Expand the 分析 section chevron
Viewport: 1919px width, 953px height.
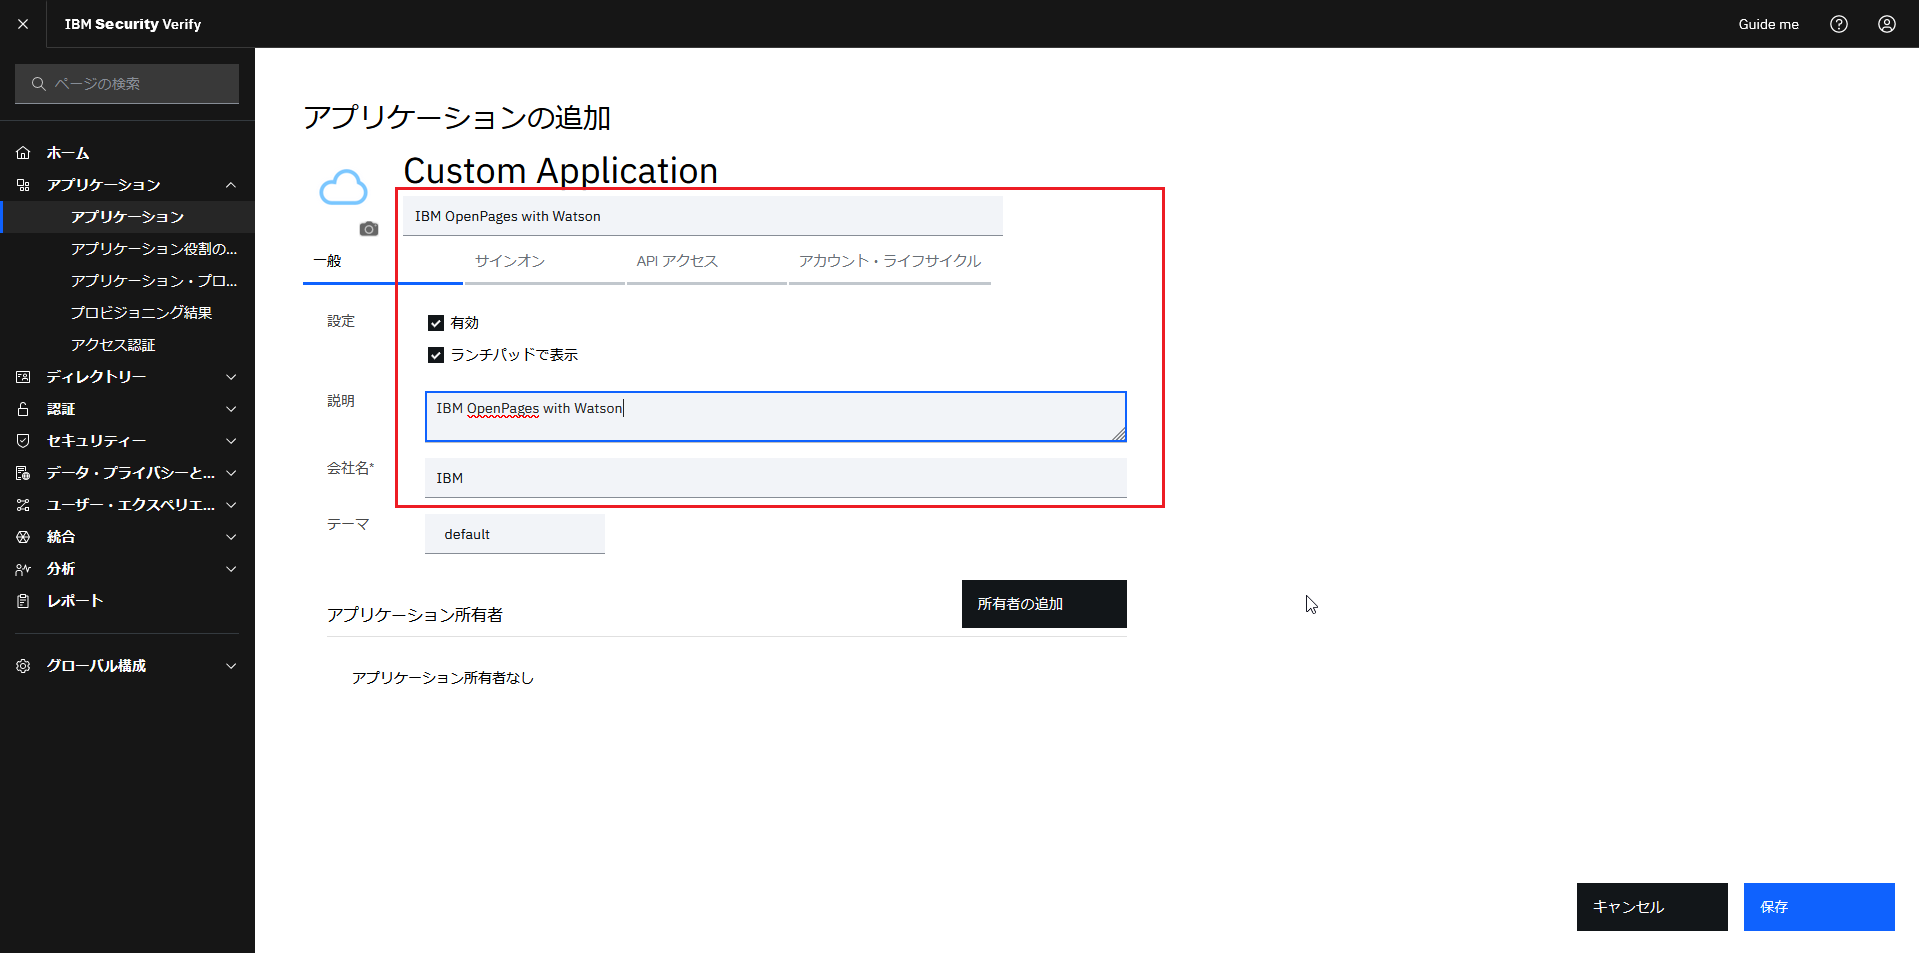231,569
